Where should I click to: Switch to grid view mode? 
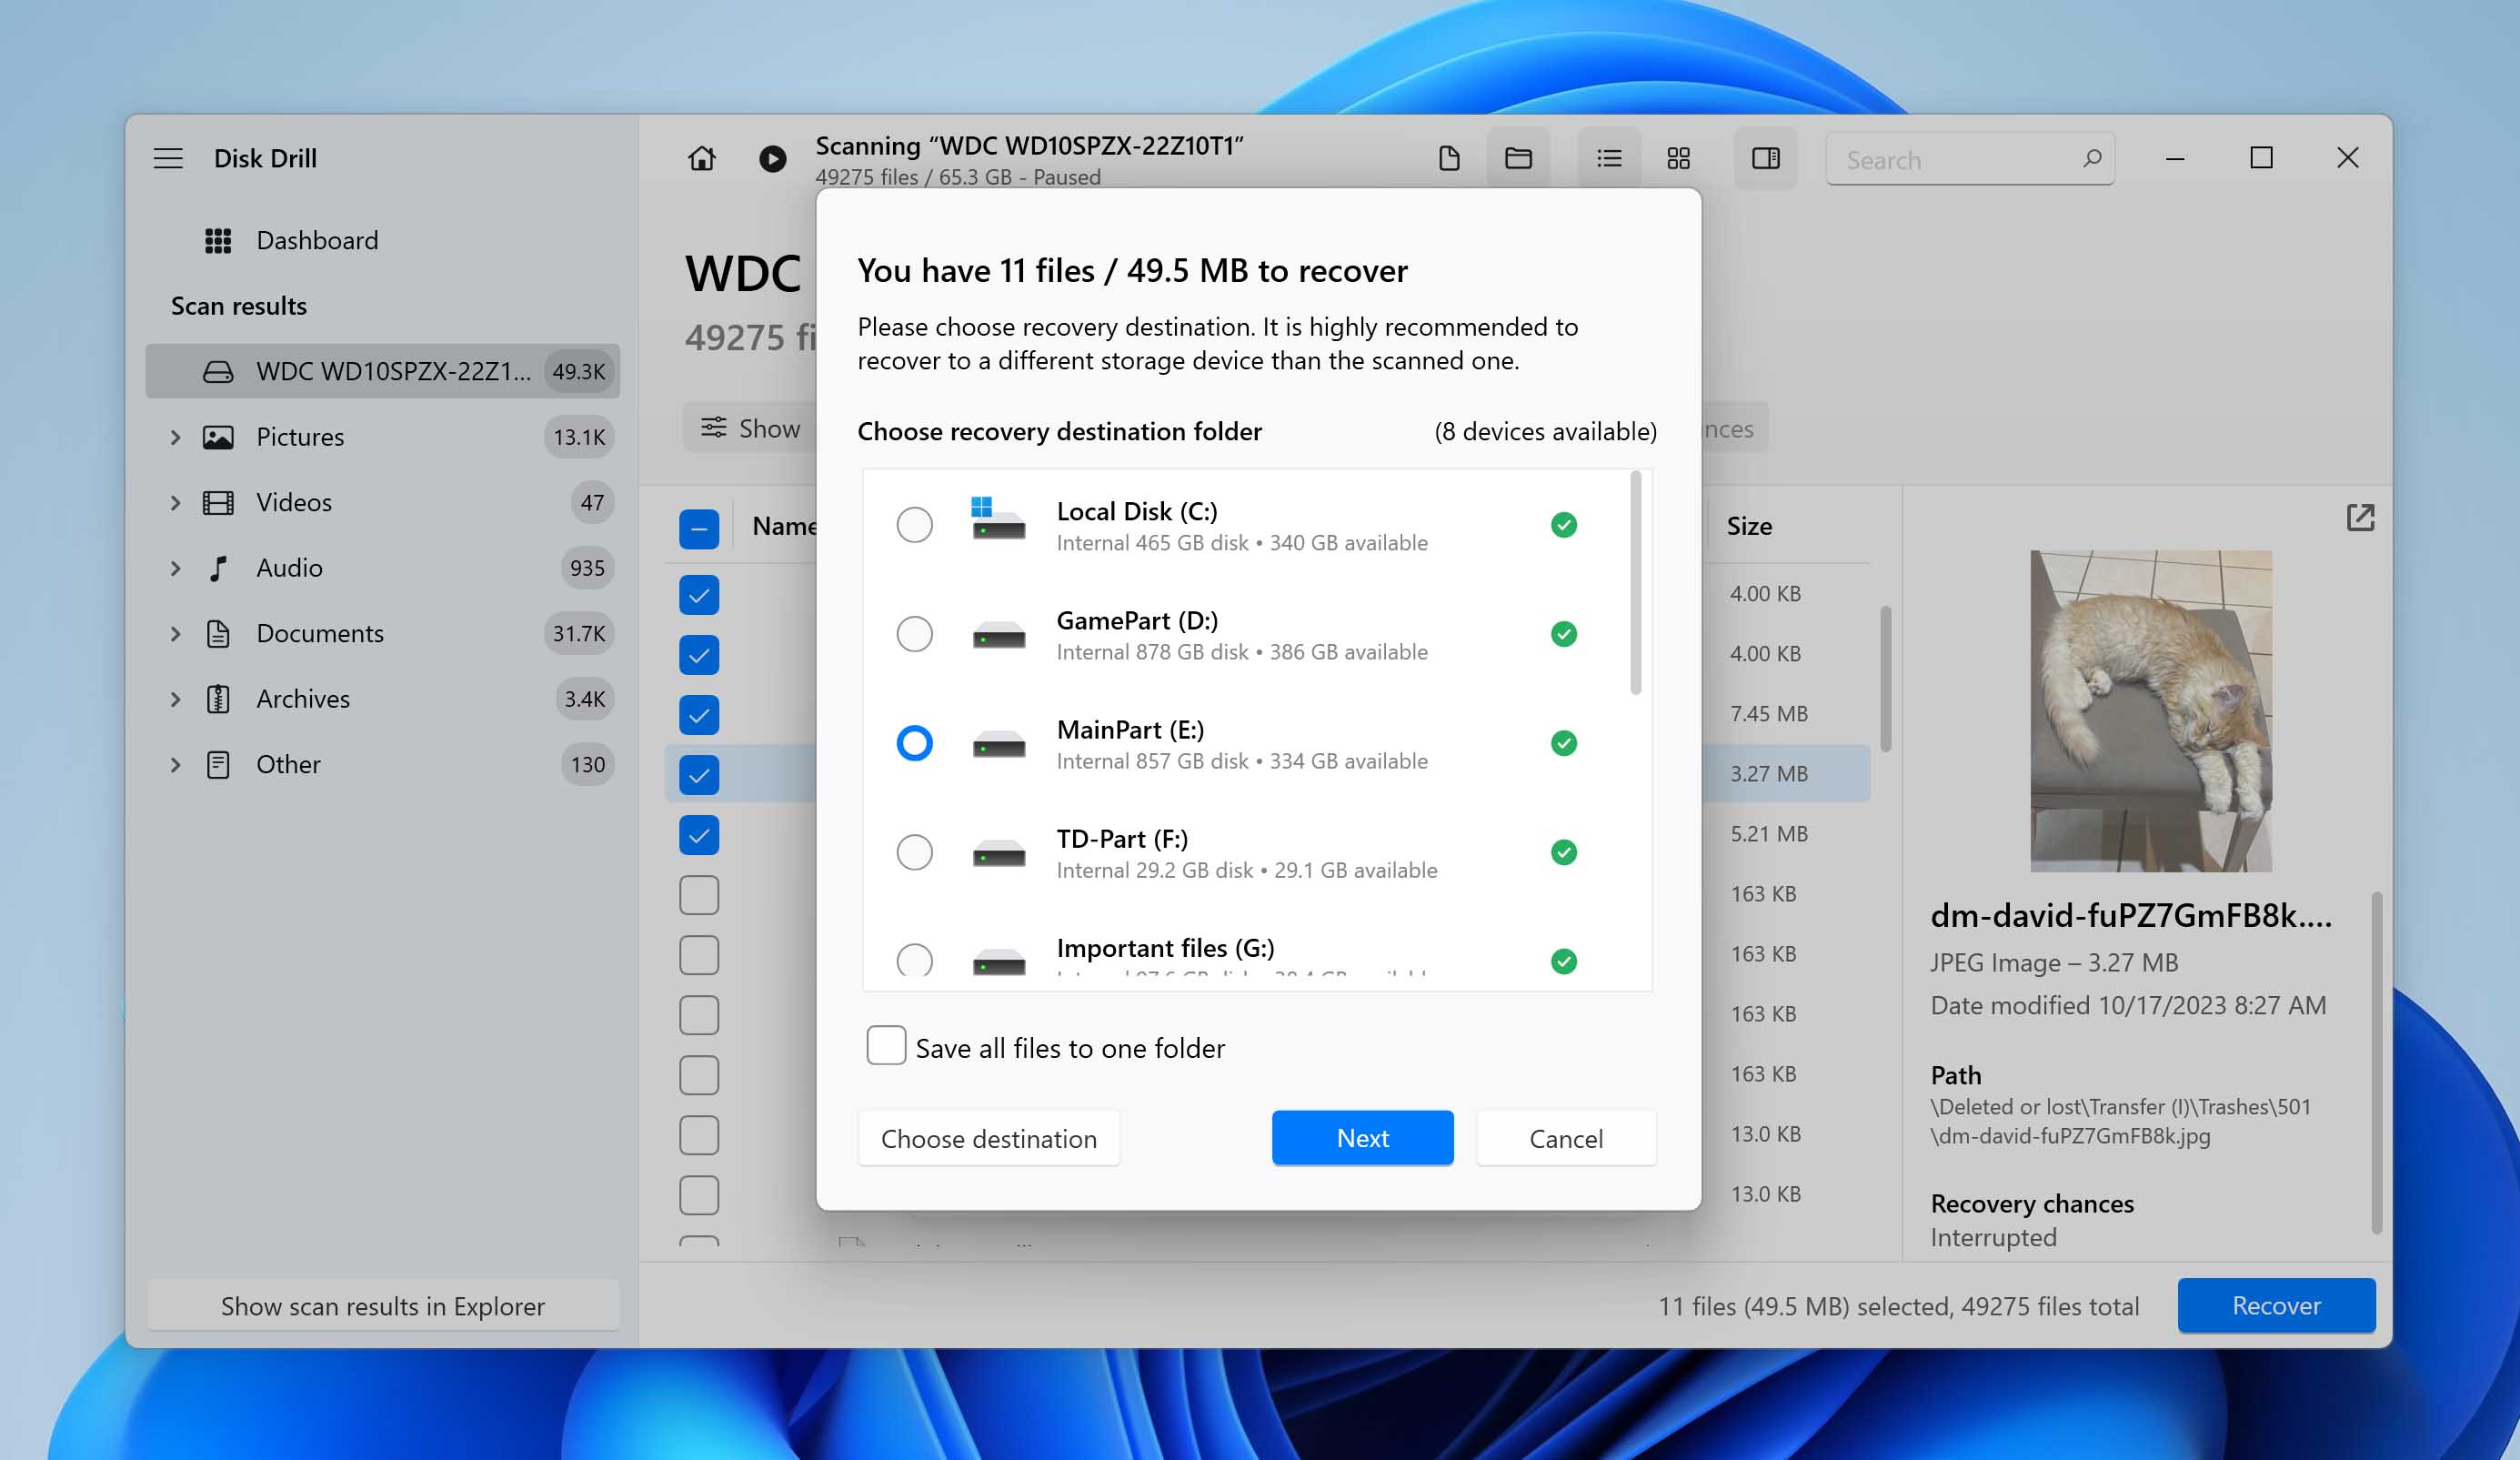[x=1678, y=158]
